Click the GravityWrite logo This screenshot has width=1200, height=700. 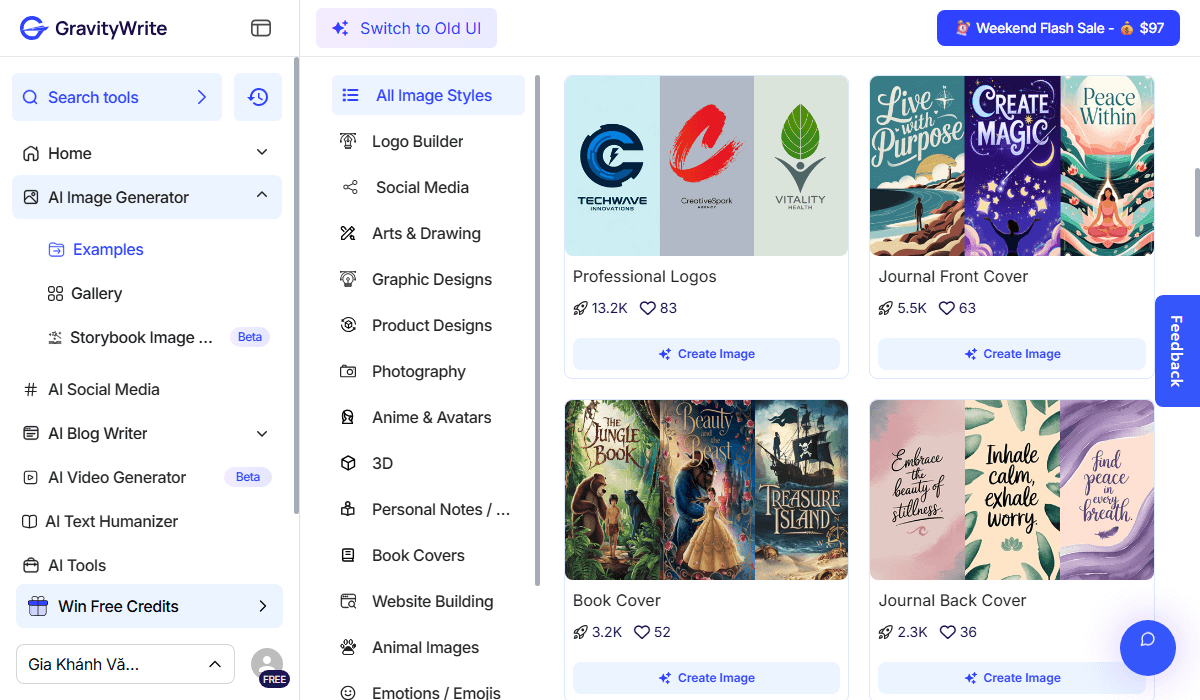94,28
